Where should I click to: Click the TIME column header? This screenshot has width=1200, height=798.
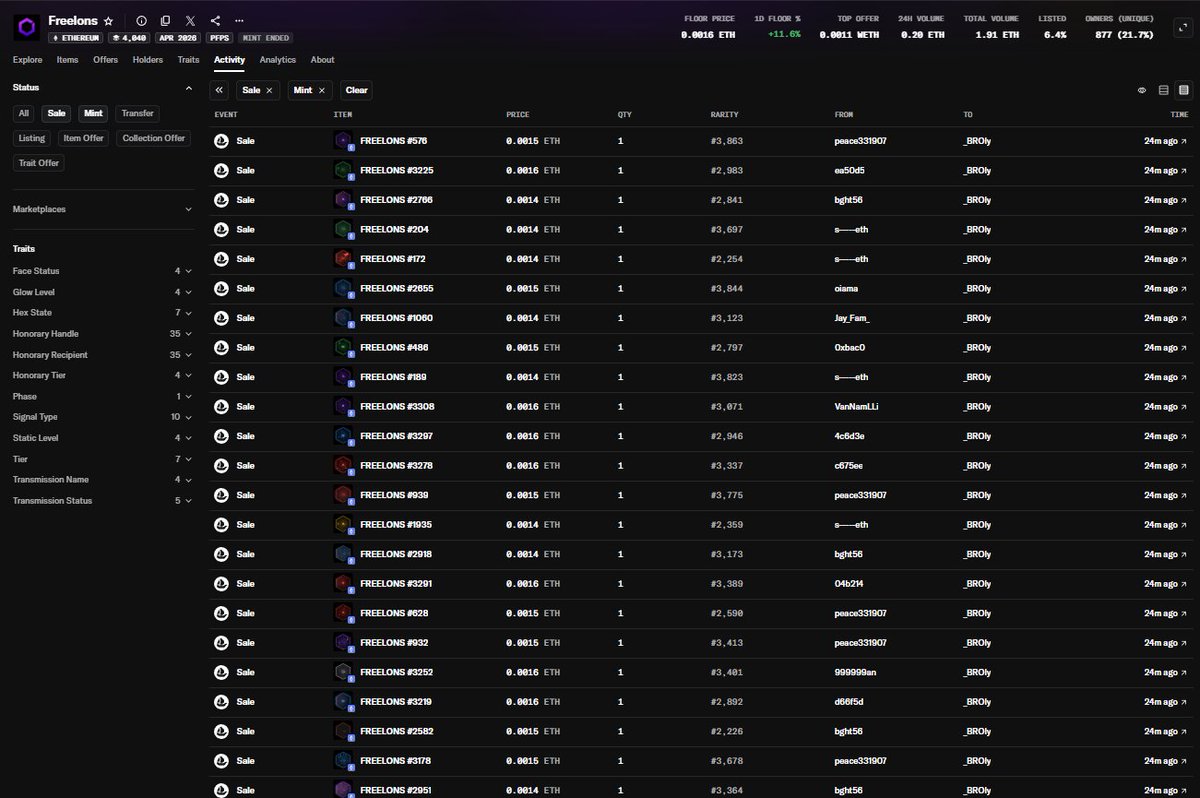[x=1180, y=115]
